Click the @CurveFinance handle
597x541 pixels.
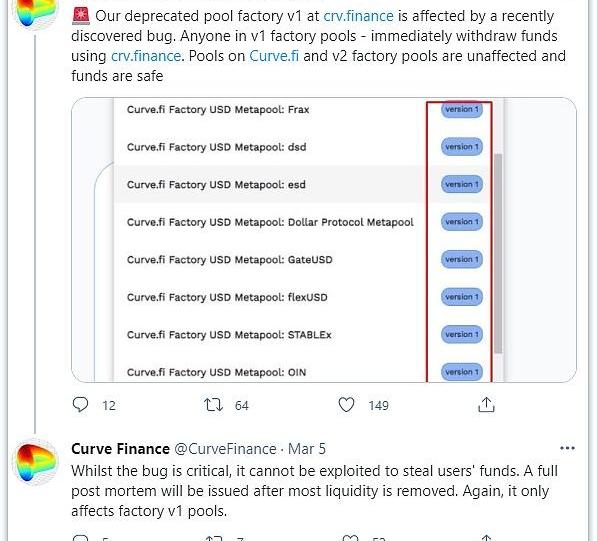[x=225, y=449]
